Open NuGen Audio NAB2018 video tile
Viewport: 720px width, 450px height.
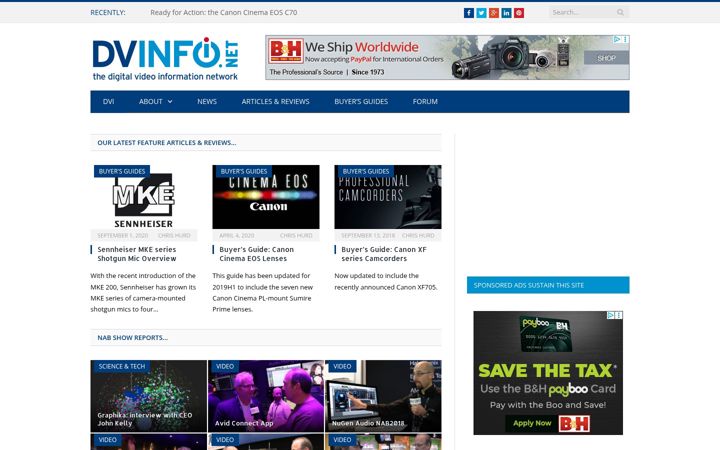pos(383,396)
